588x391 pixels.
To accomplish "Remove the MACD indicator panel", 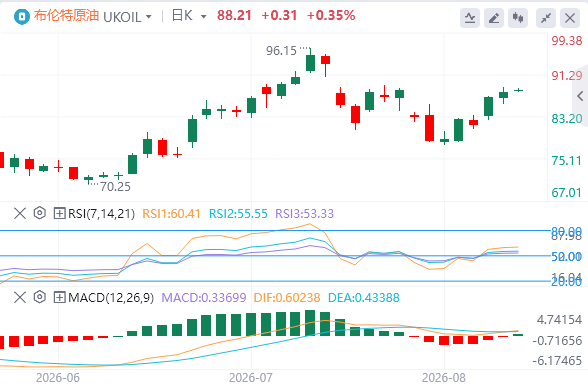I will [x=20, y=297].
